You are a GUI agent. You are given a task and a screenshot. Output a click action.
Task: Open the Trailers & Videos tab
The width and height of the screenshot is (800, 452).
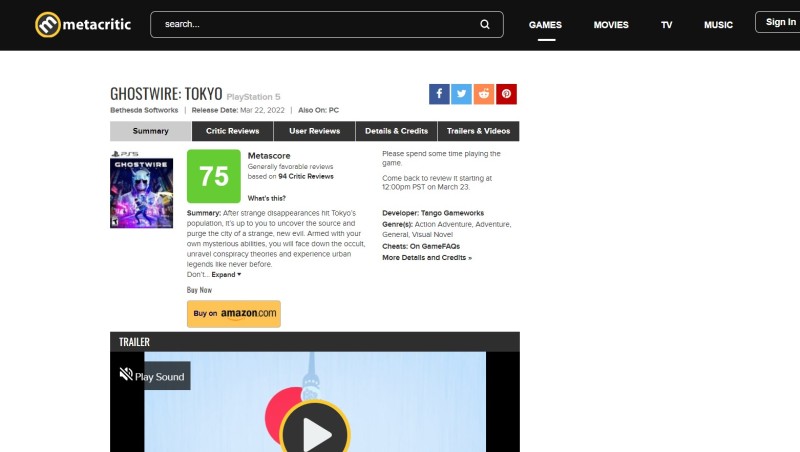(x=479, y=131)
